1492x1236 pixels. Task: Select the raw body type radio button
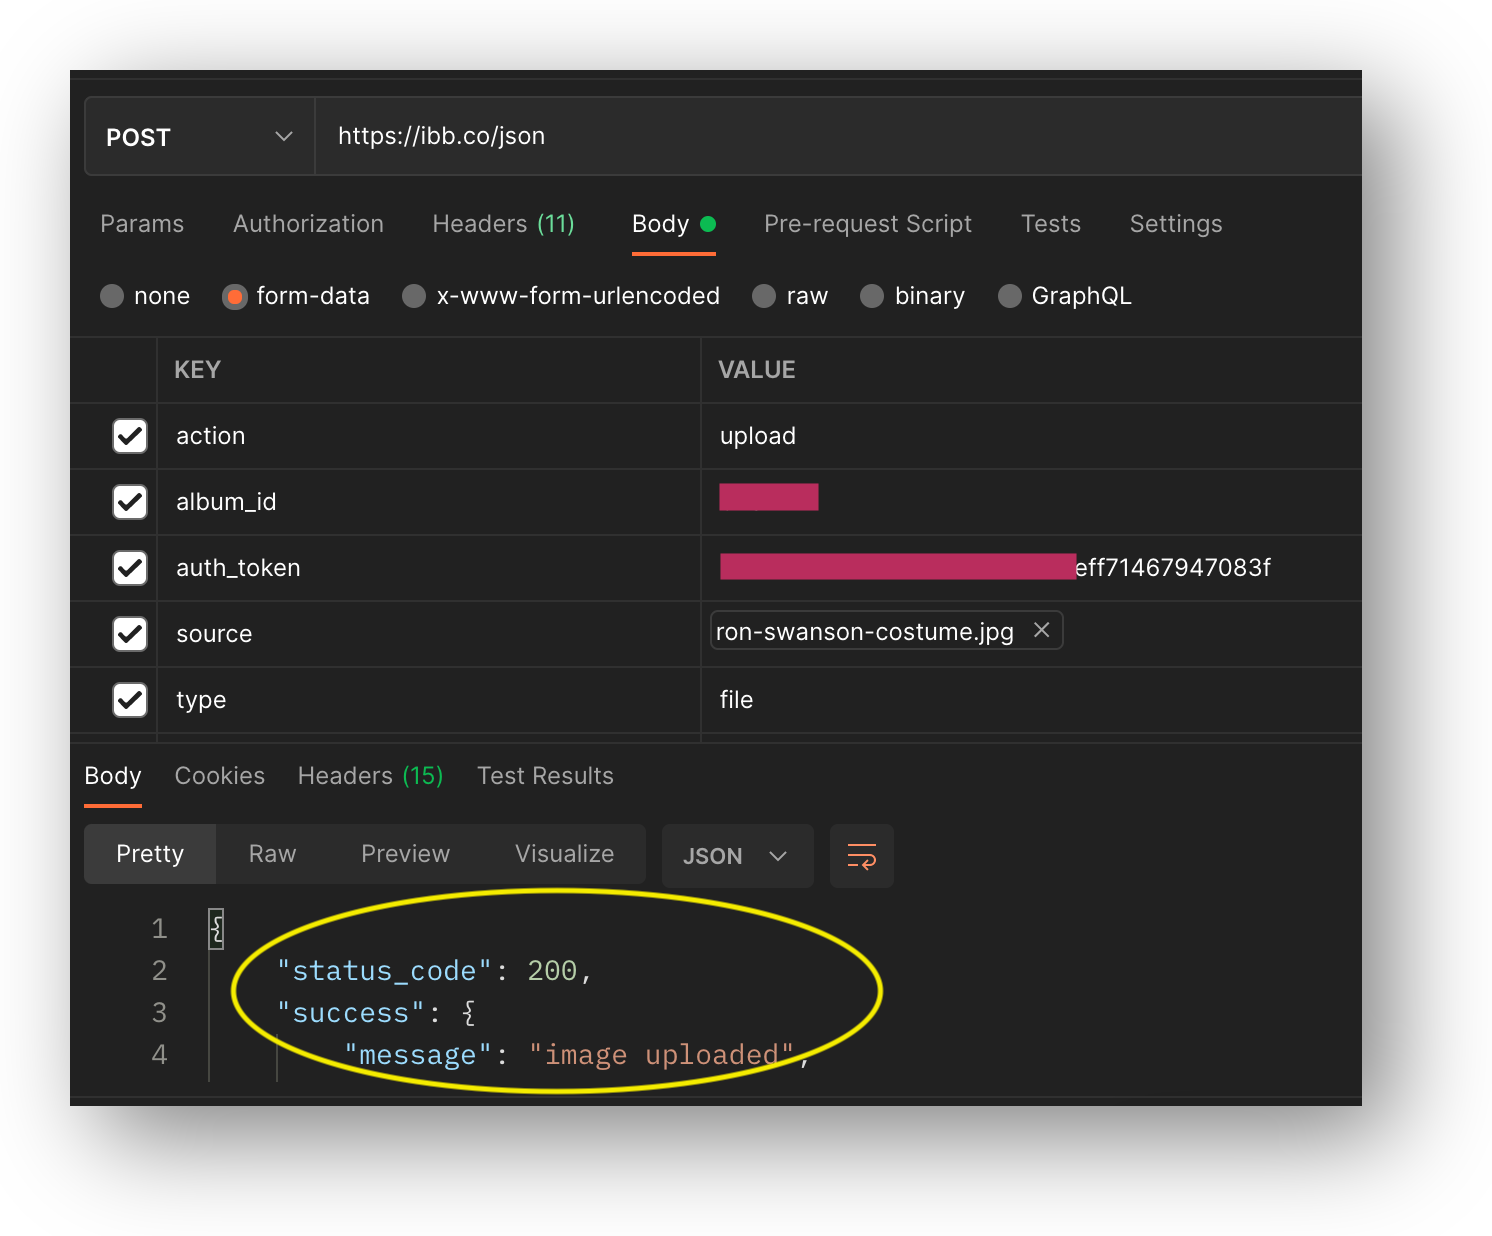pyautogui.click(x=764, y=296)
